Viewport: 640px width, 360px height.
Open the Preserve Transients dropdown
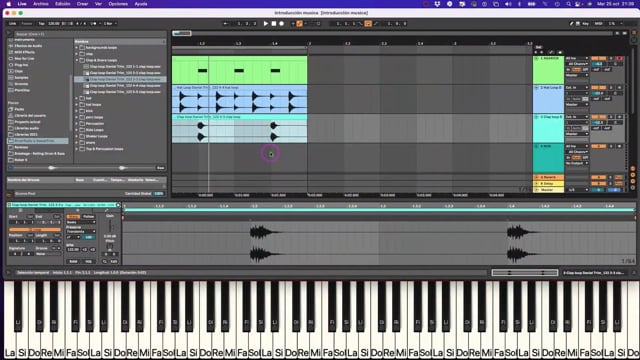pyautogui.click(x=81, y=231)
